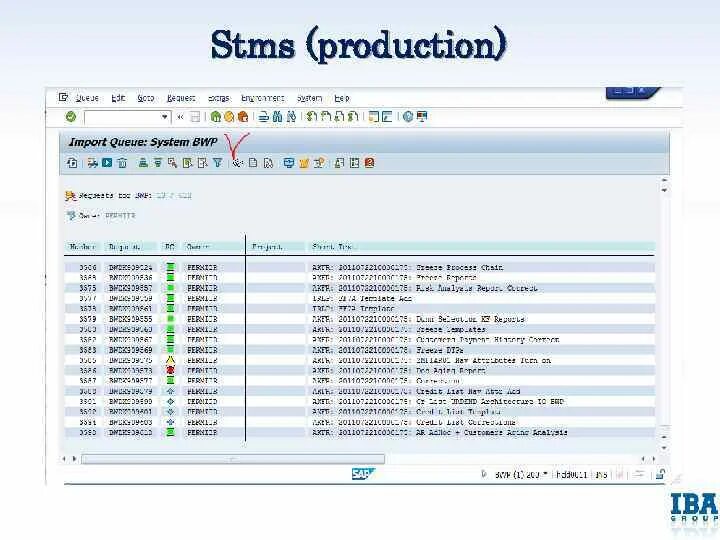Click the yellow Exit icon
The width and height of the screenshot is (720, 540).
click(229, 117)
